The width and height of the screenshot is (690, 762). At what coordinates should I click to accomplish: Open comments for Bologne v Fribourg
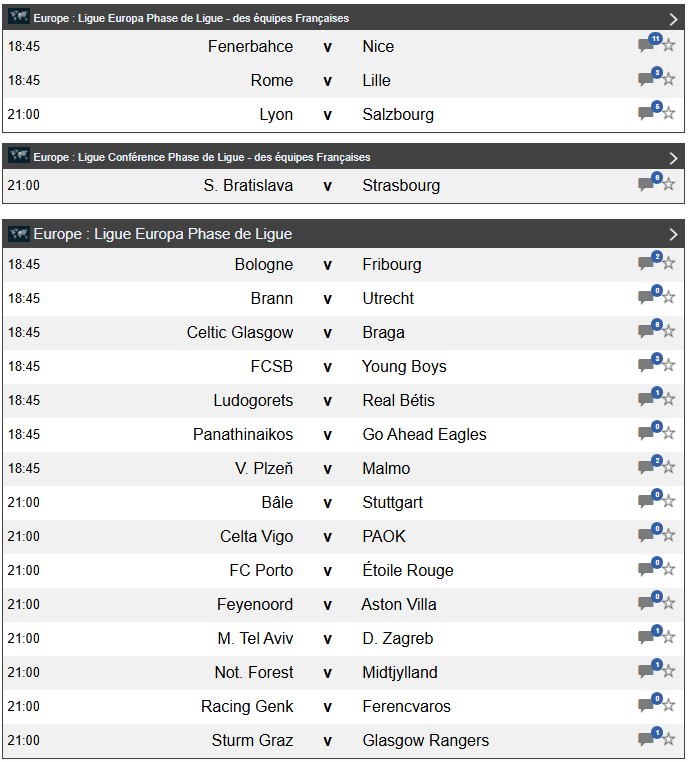click(x=647, y=264)
